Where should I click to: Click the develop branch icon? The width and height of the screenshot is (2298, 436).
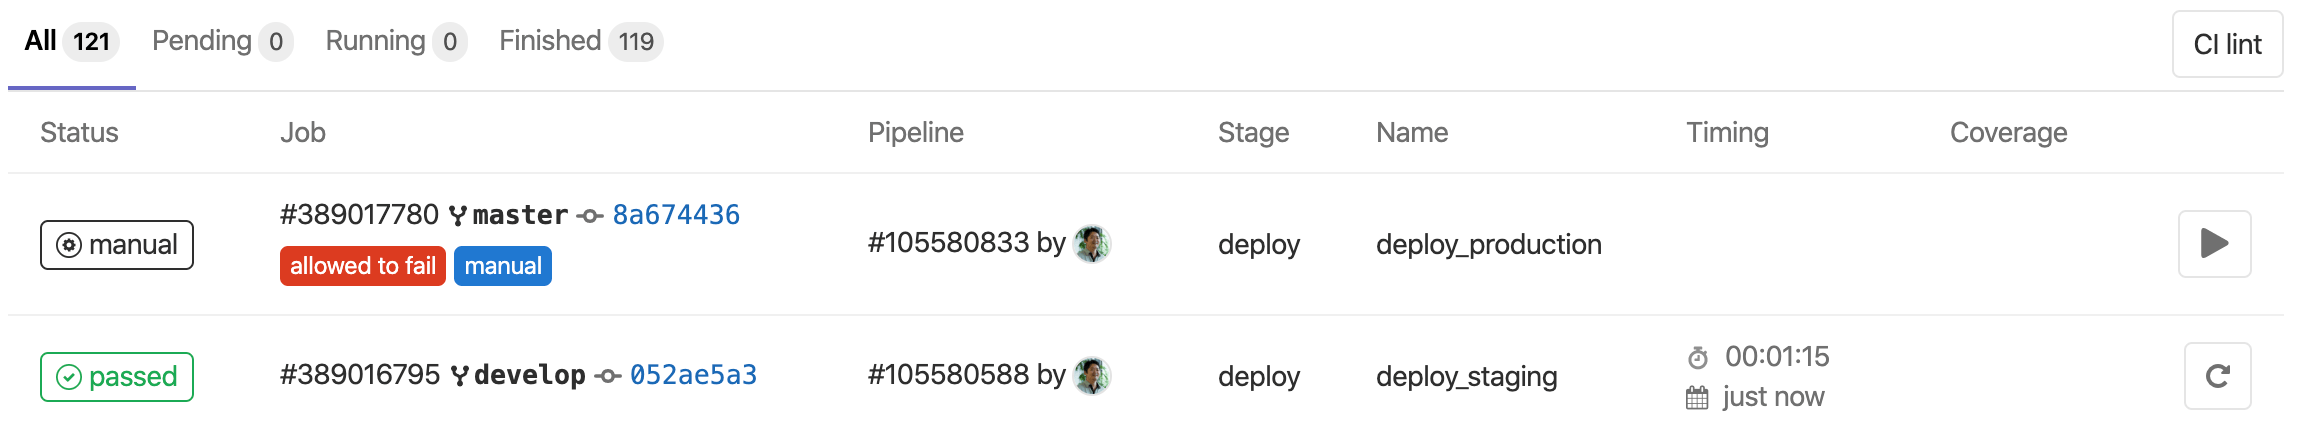(460, 375)
